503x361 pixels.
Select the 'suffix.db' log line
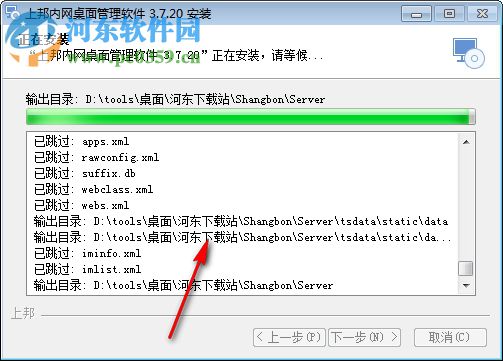pos(85,173)
